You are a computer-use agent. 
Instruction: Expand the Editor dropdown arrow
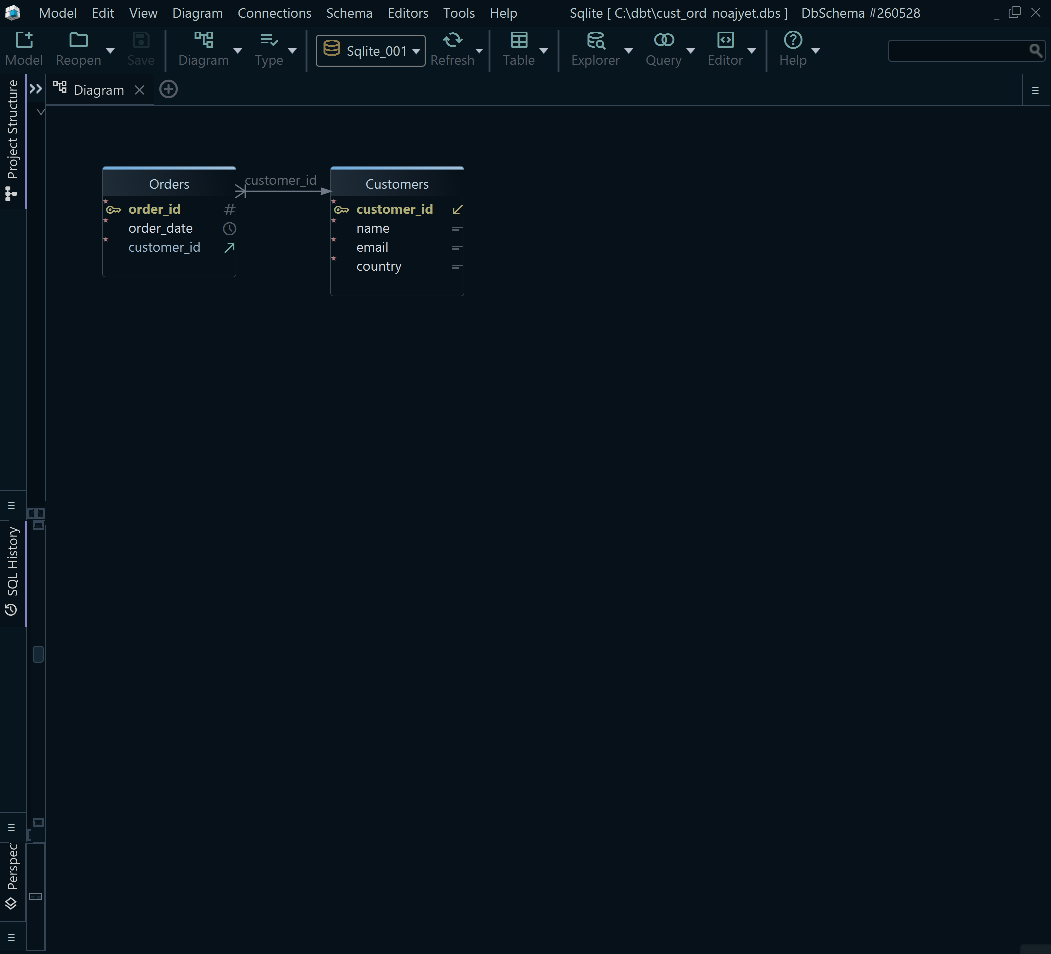point(751,50)
